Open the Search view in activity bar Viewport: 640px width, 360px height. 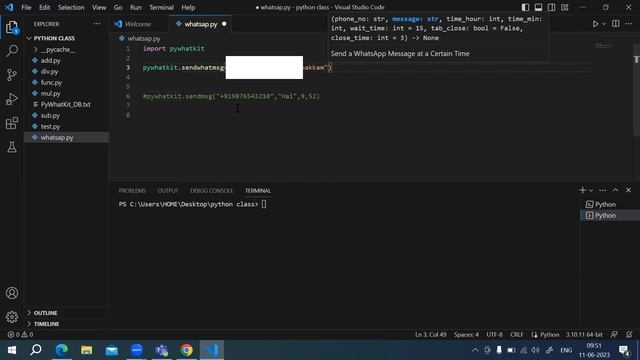tap(12, 51)
